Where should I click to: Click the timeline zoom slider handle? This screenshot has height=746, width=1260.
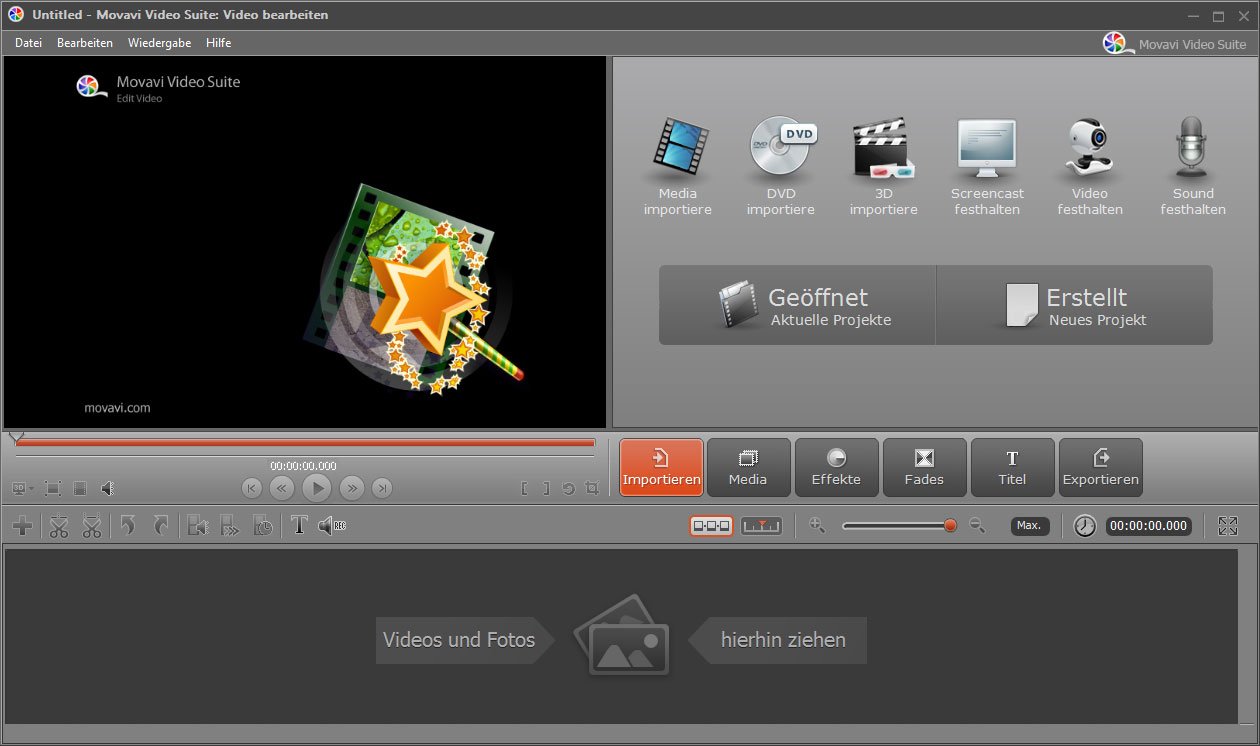(950, 525)
